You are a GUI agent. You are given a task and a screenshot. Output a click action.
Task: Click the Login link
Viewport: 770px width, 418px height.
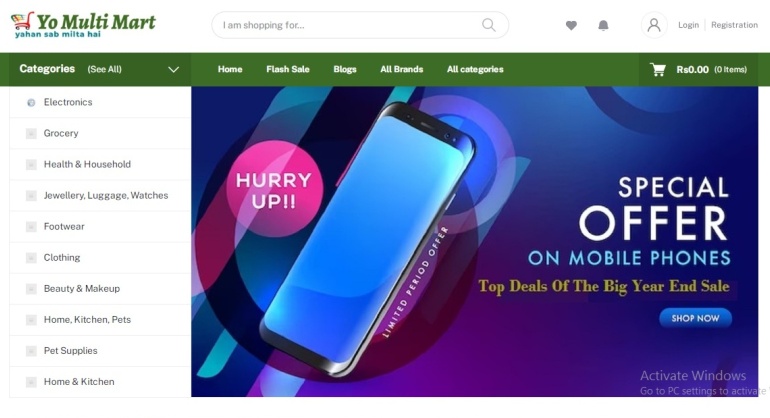(x=688, y=25)
